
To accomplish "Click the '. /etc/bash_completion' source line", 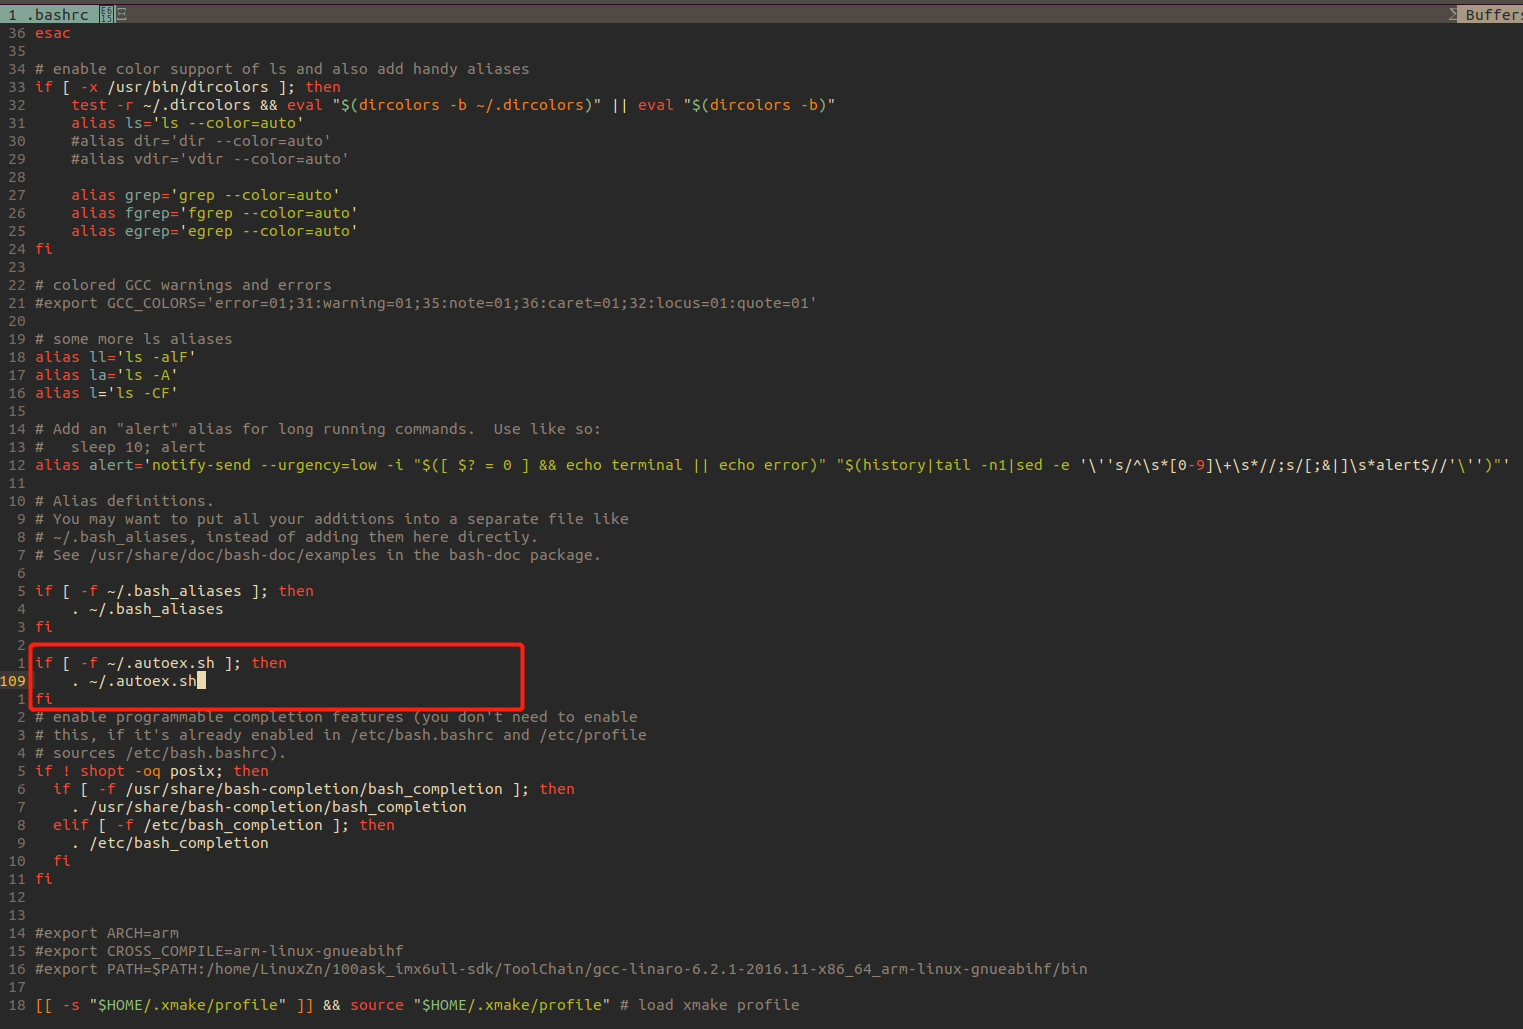I will 170,843.
